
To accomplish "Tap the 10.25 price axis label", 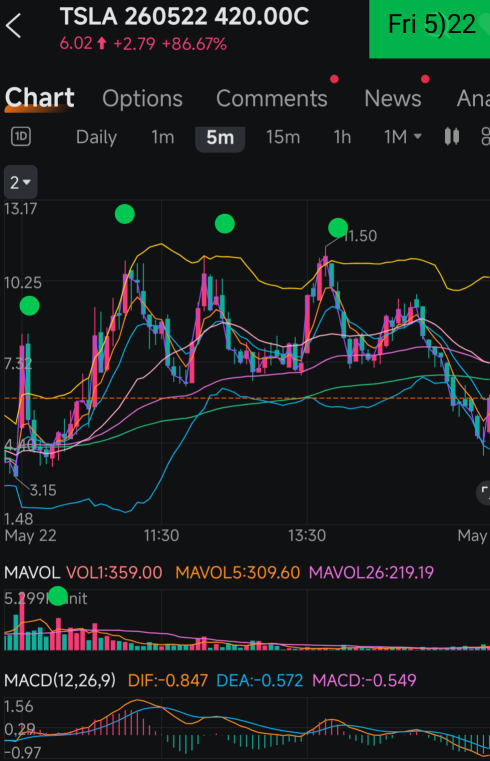I will coord(22,283).
